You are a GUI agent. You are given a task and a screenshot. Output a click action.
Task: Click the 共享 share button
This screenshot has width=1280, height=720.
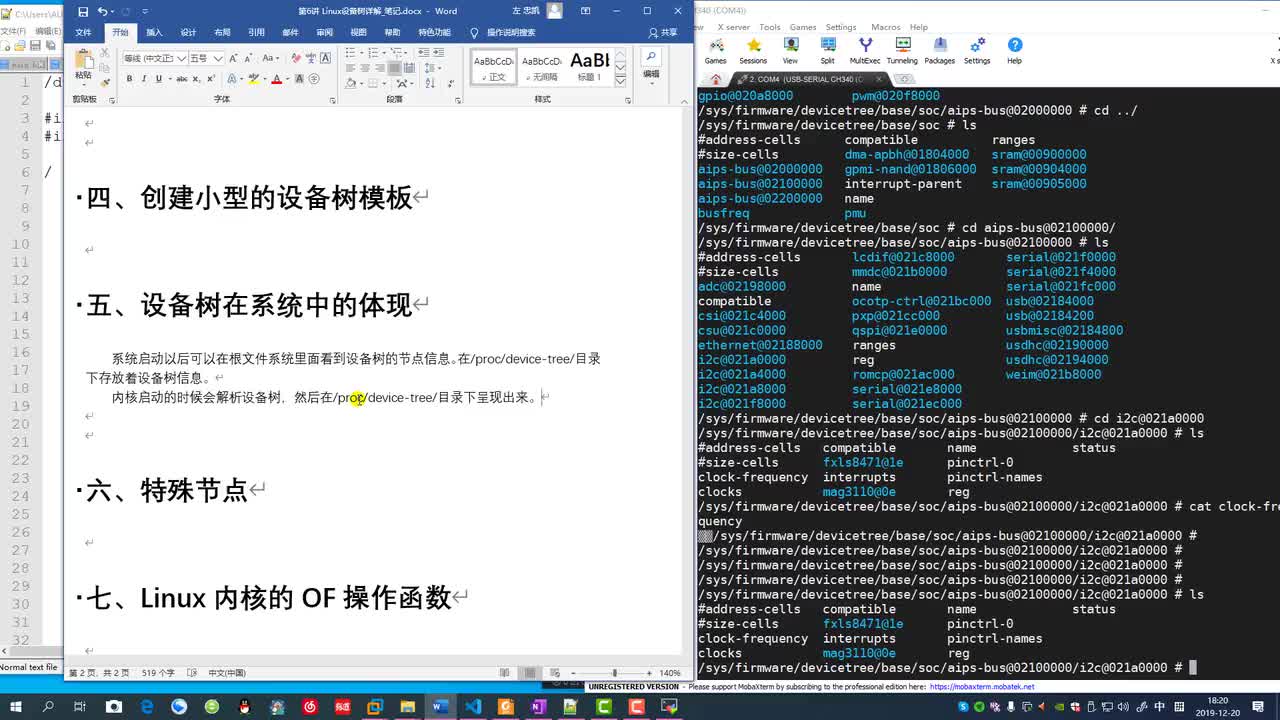click(663, 32)
